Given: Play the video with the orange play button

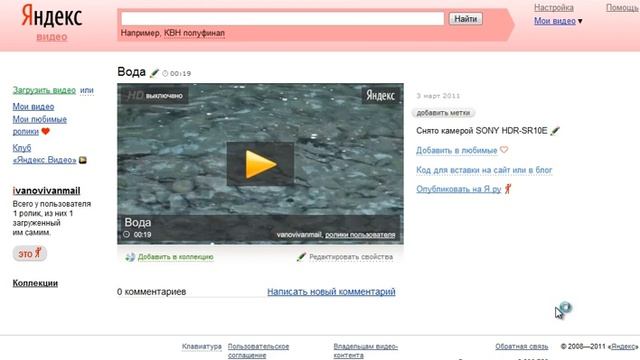Looking at the screenshot, I should (260, 164).
